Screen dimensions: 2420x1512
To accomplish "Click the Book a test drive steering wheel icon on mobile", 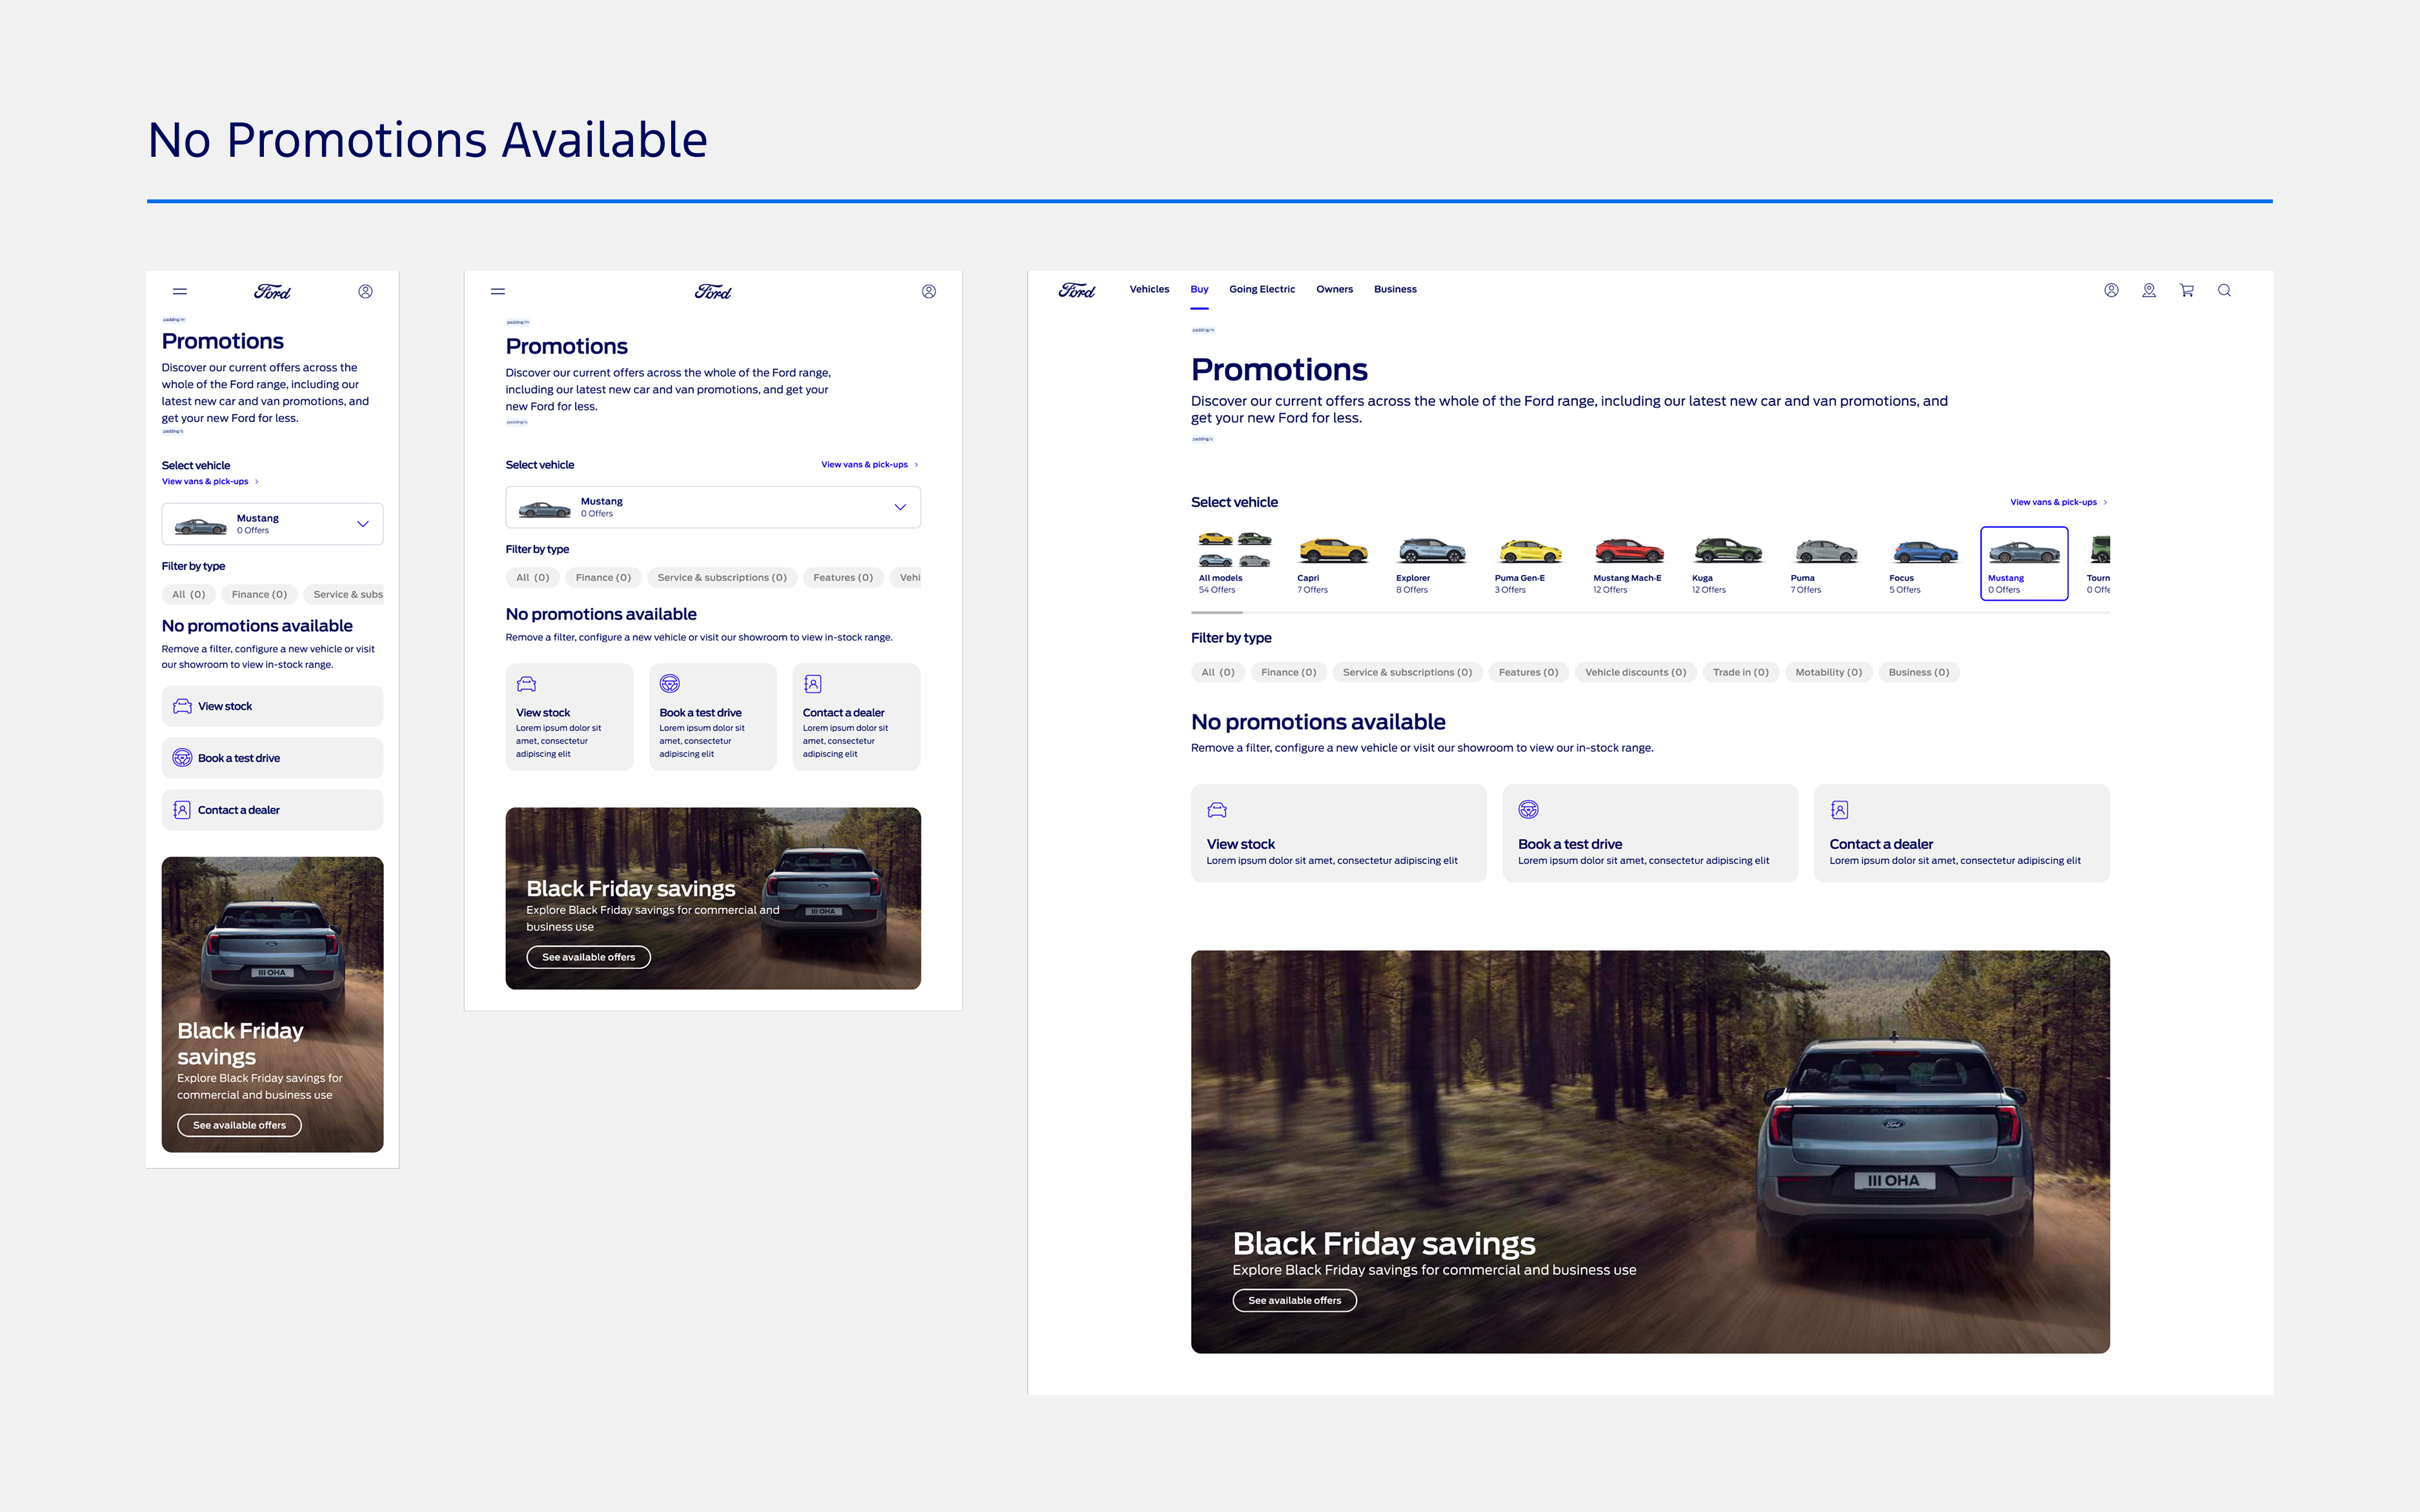I will [182, 758].
